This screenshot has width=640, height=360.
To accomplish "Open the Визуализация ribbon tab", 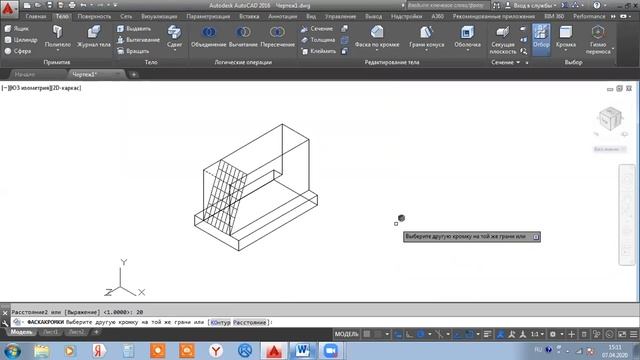I will coord(159,16).
